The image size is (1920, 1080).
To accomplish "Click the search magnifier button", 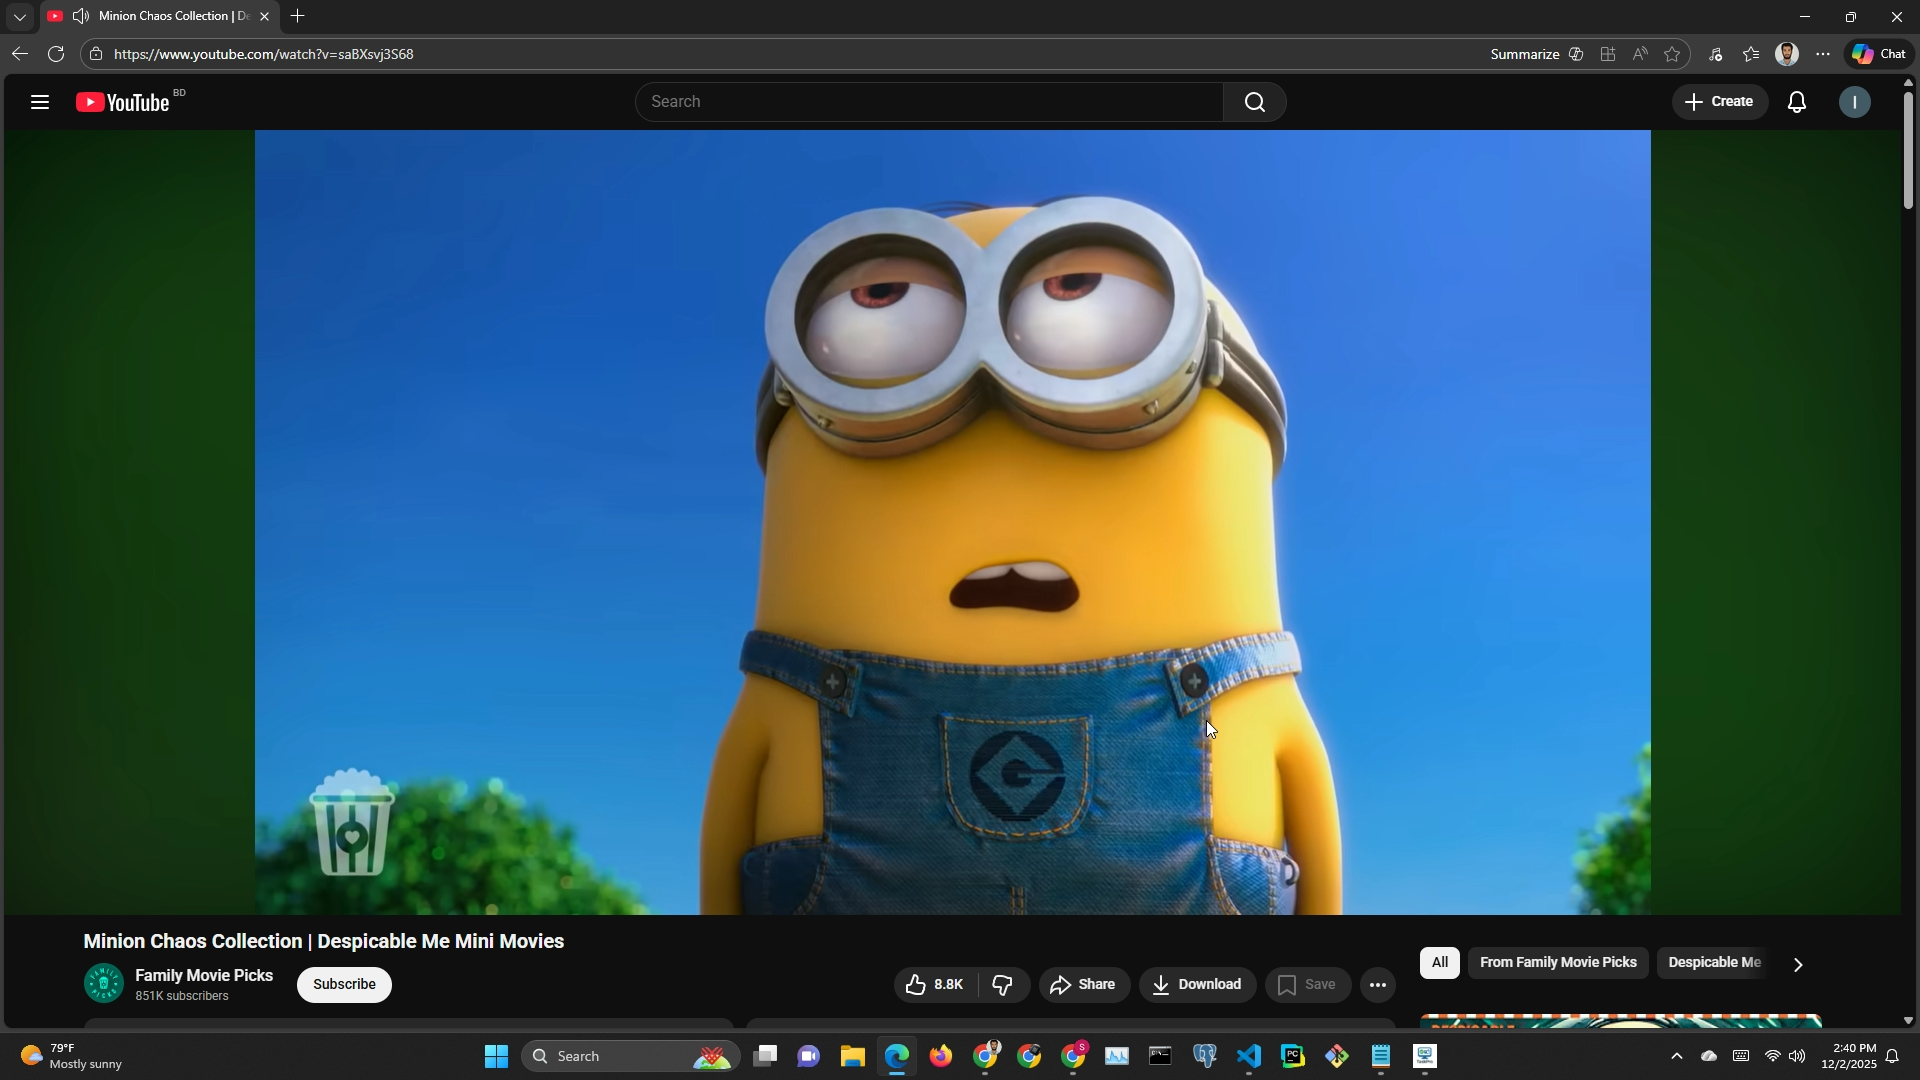I will (x=1254, y=102).
